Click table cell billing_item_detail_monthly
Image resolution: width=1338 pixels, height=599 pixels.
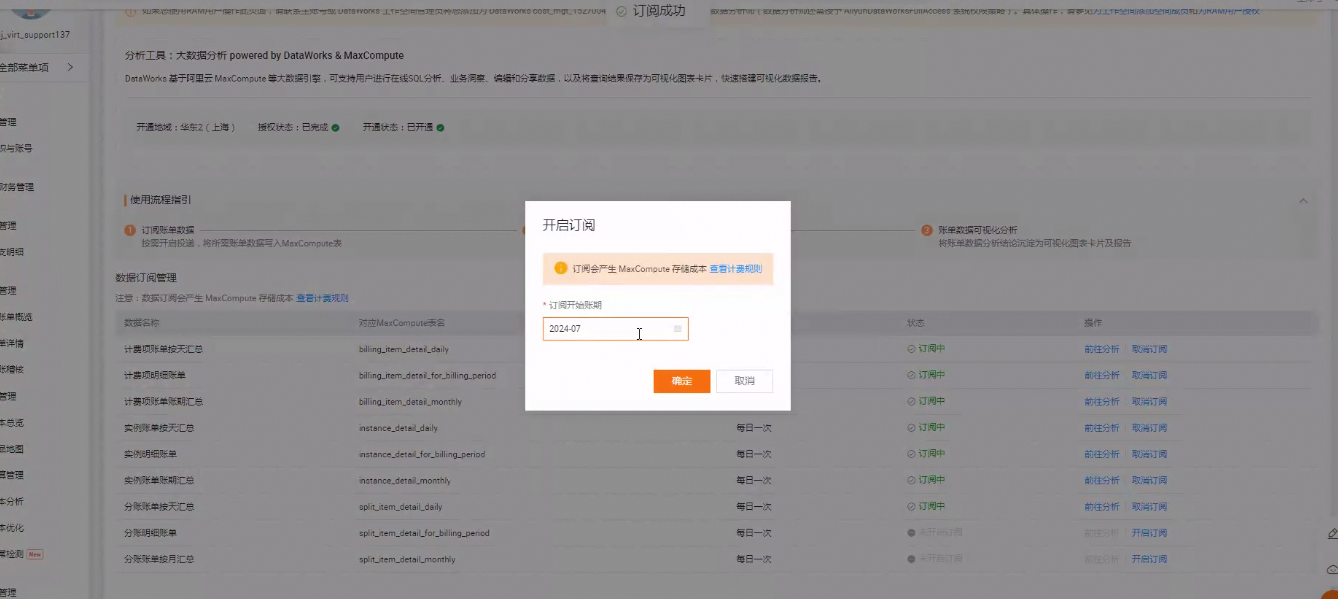coord(410,401)
